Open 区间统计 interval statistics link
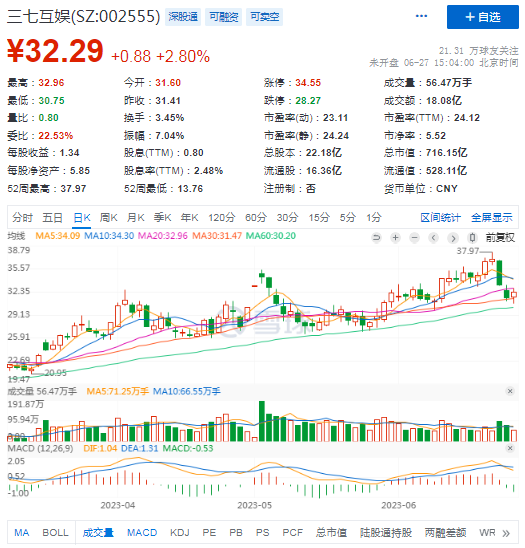 pyautogui.click(x=440, y=218)
